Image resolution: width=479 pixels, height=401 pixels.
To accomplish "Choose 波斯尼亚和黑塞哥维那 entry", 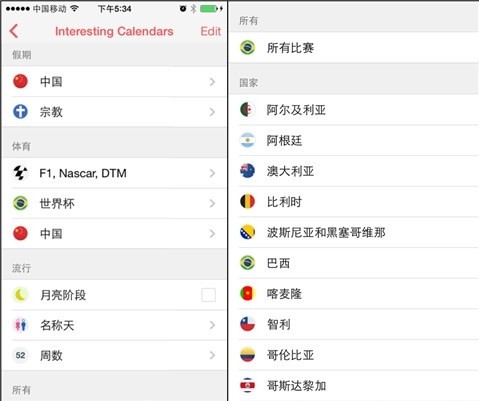I will pos(354,232).
